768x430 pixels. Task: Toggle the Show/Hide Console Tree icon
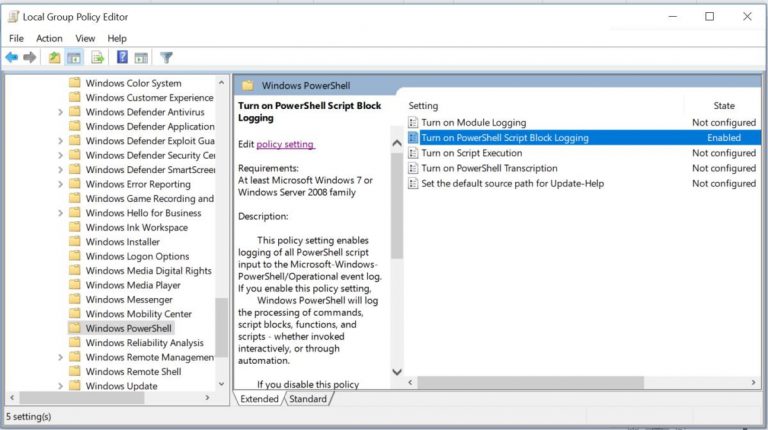(74, 58)
